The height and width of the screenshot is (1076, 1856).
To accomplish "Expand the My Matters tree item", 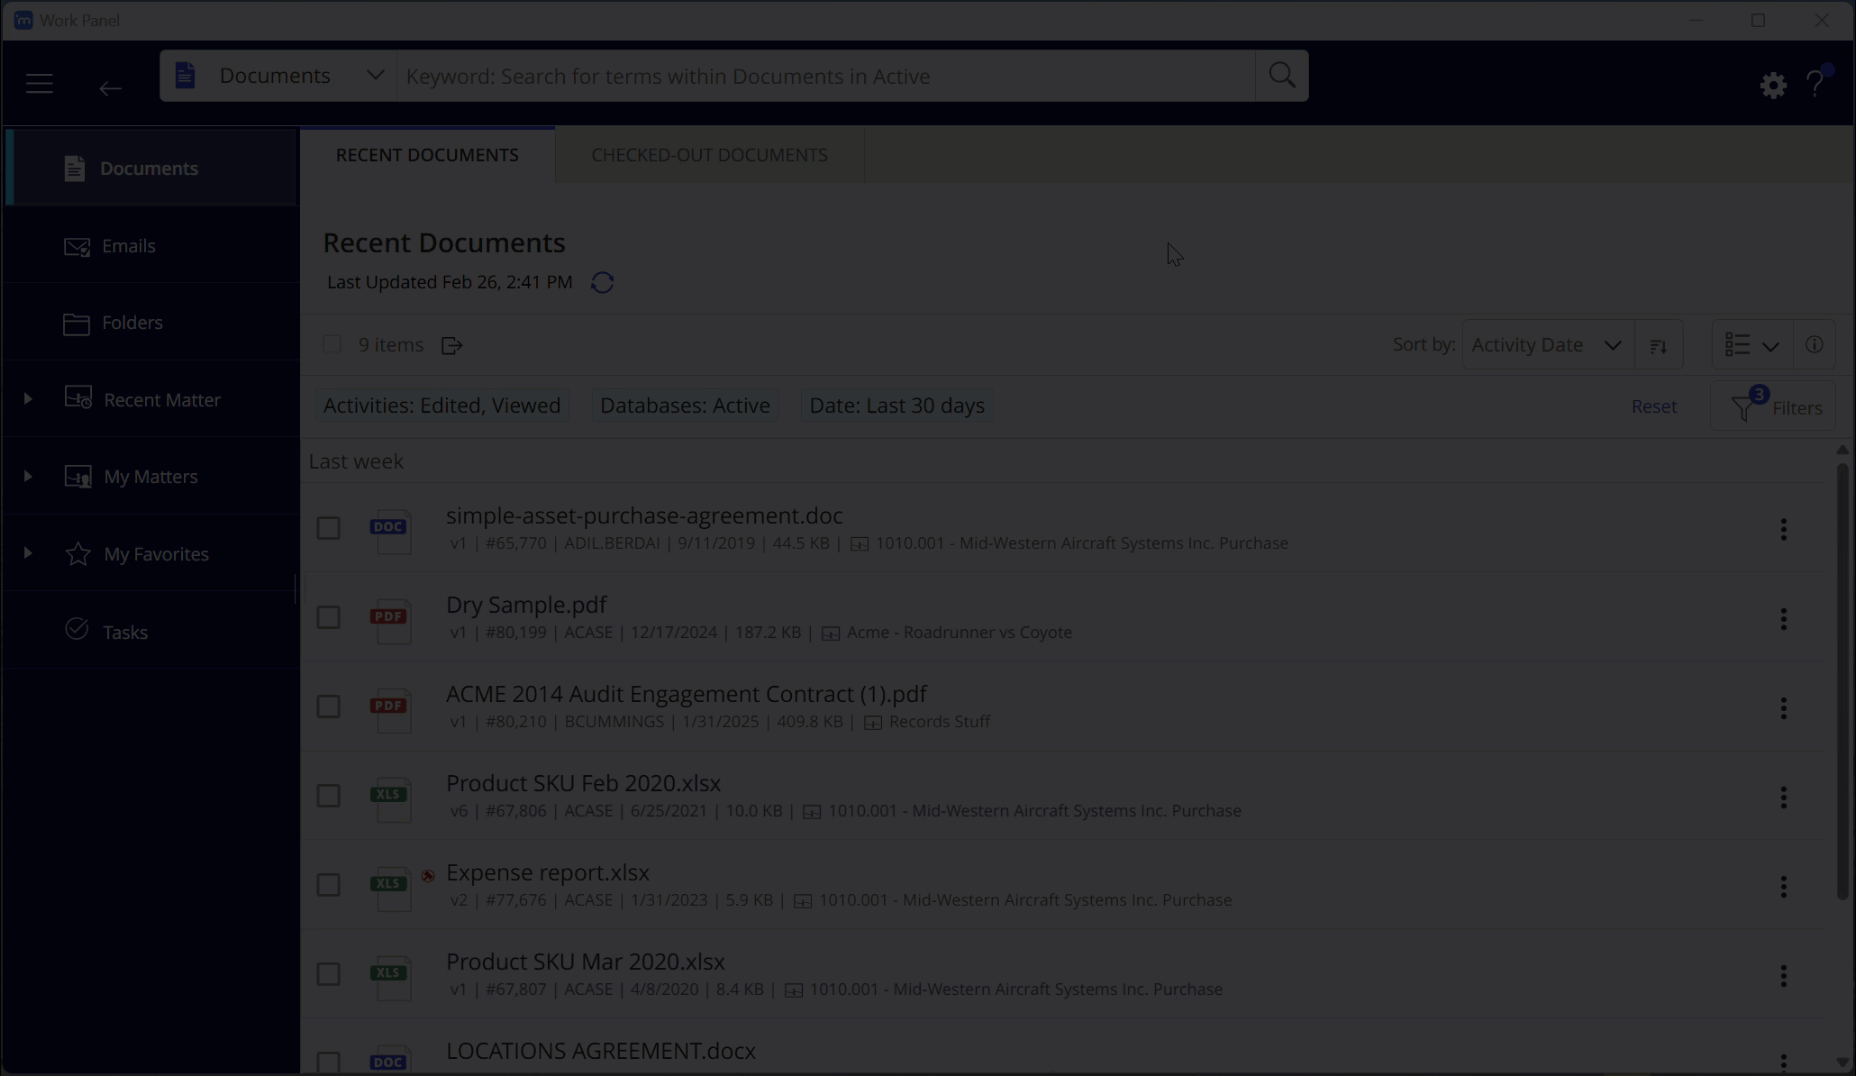I will 27,476.
